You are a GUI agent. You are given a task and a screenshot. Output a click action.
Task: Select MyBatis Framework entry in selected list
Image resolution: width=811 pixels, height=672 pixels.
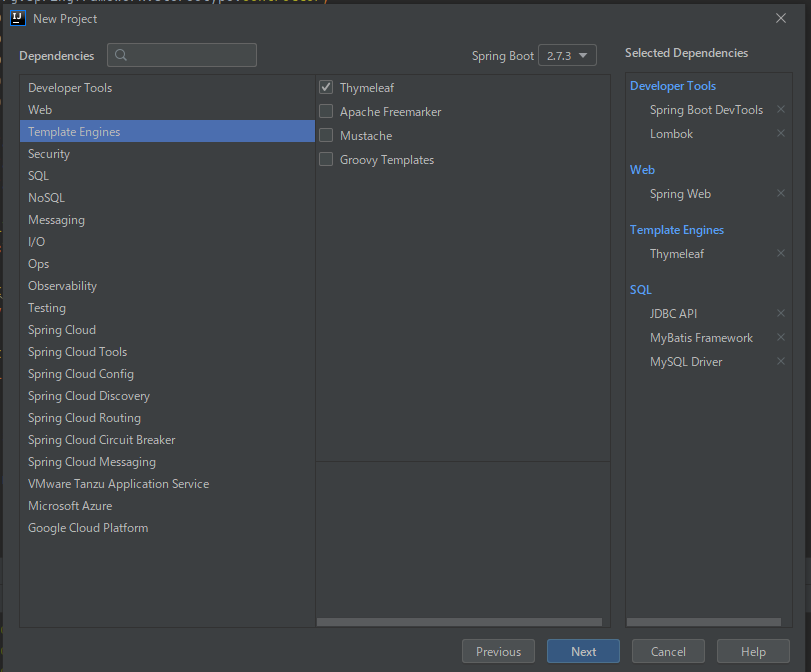click(x=701, y=338)
